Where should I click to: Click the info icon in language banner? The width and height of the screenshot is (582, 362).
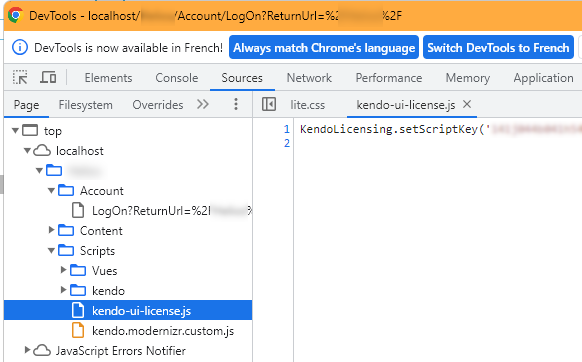20,48
